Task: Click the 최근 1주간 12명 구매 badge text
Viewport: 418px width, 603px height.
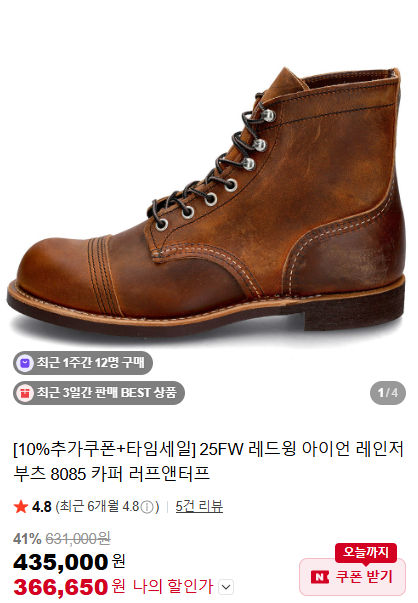Action: (x=90, y=363)
